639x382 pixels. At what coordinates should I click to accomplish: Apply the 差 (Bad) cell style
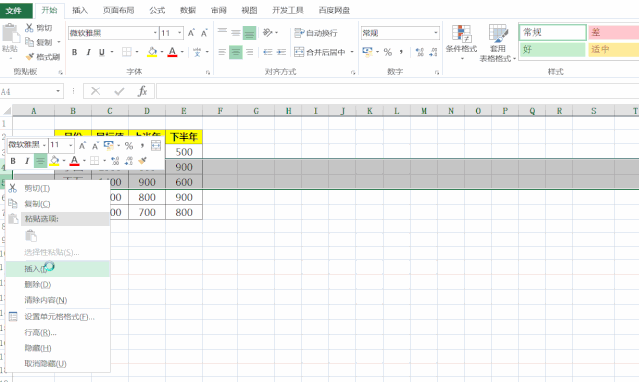tap(613, 32)
